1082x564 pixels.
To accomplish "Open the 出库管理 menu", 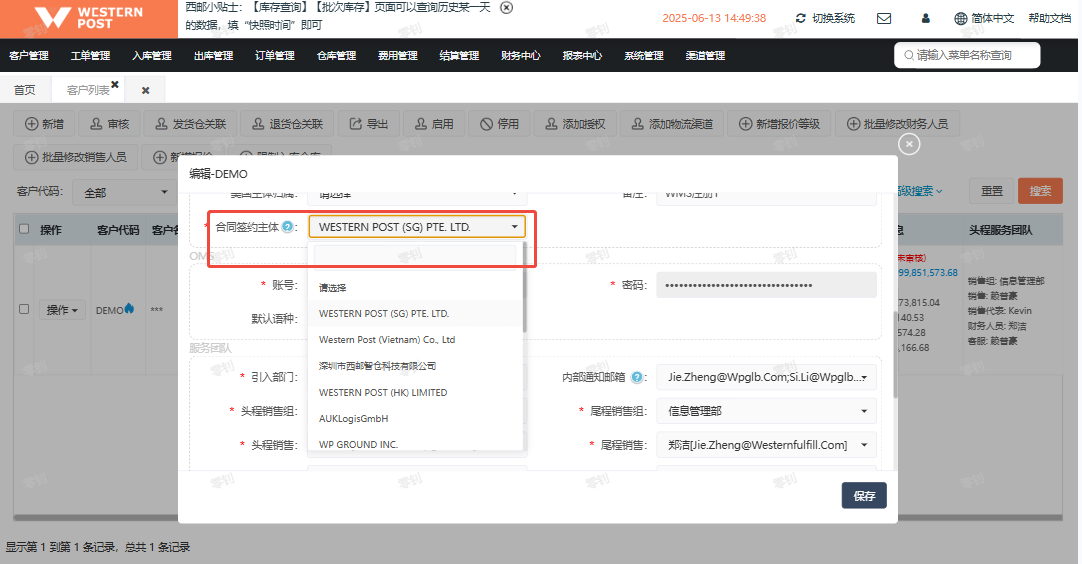I will (x=213, y=55).
